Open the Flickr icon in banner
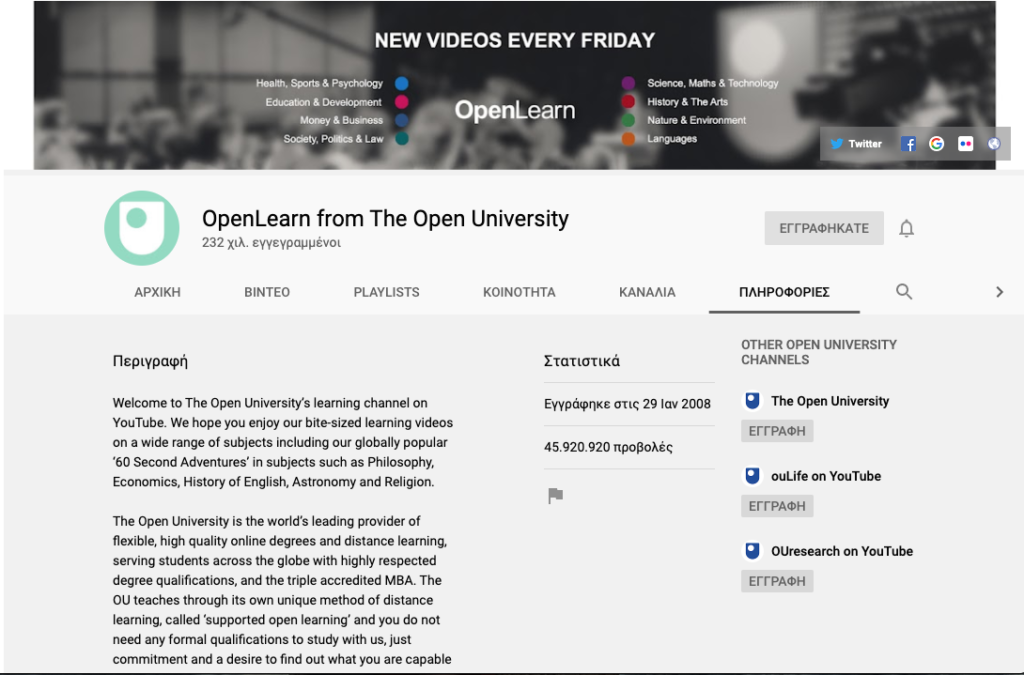 click(965, 144)
